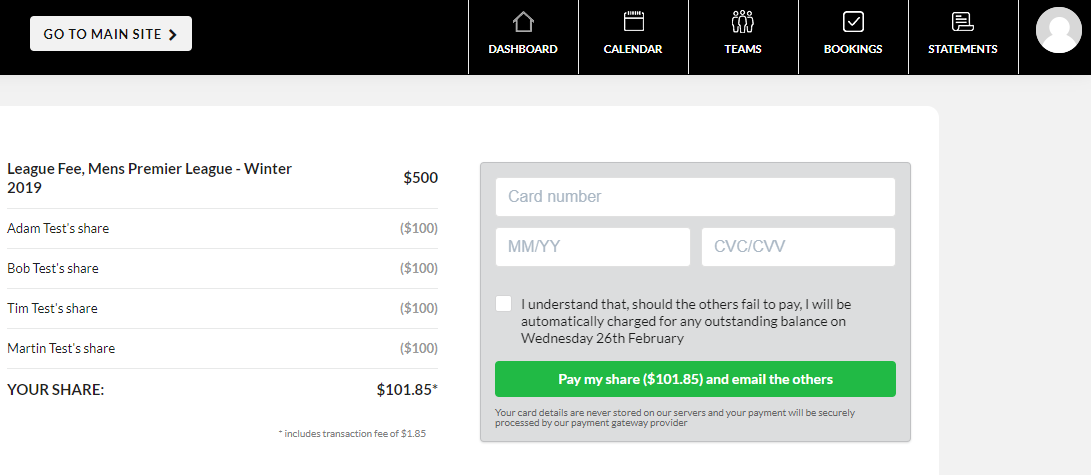Select the Statements menu label
This screenshot has height=475, width=1091.
coord(962,49)
